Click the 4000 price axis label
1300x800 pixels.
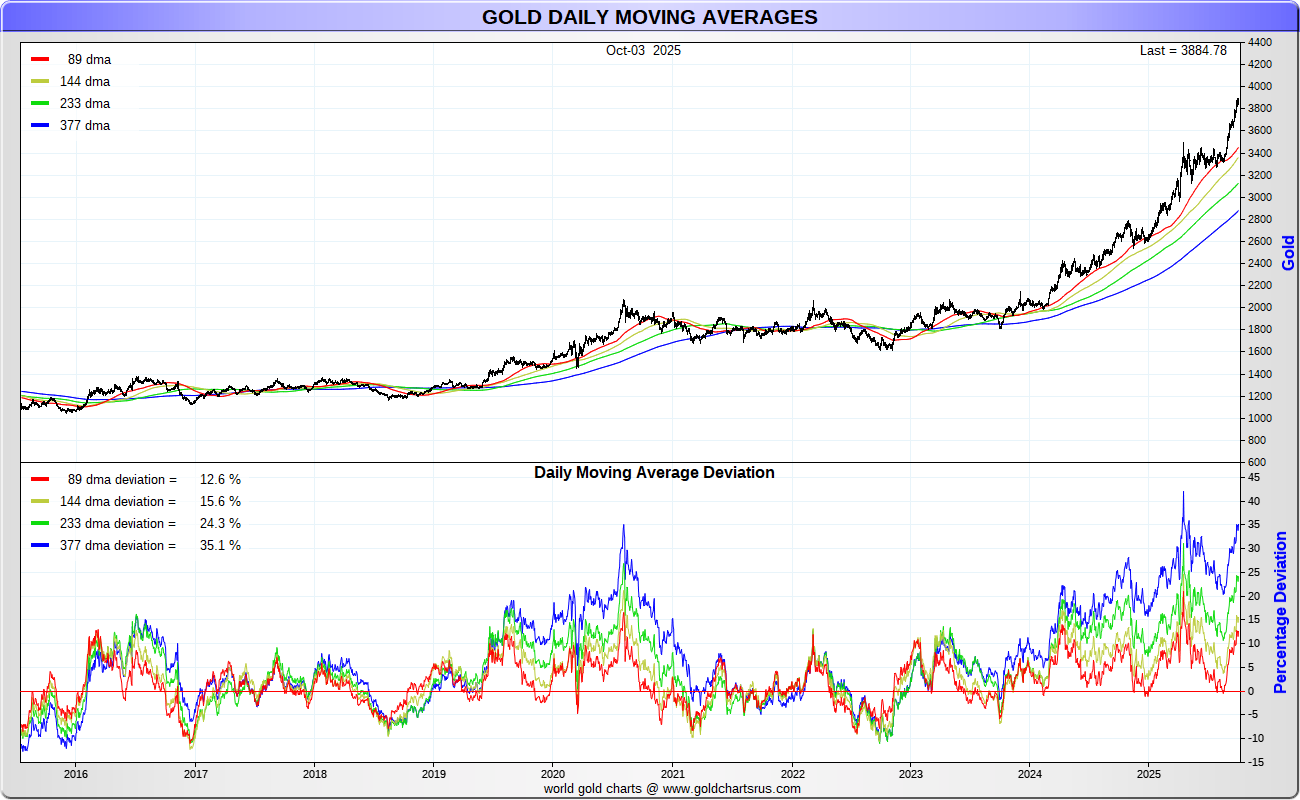(1260, 87)
